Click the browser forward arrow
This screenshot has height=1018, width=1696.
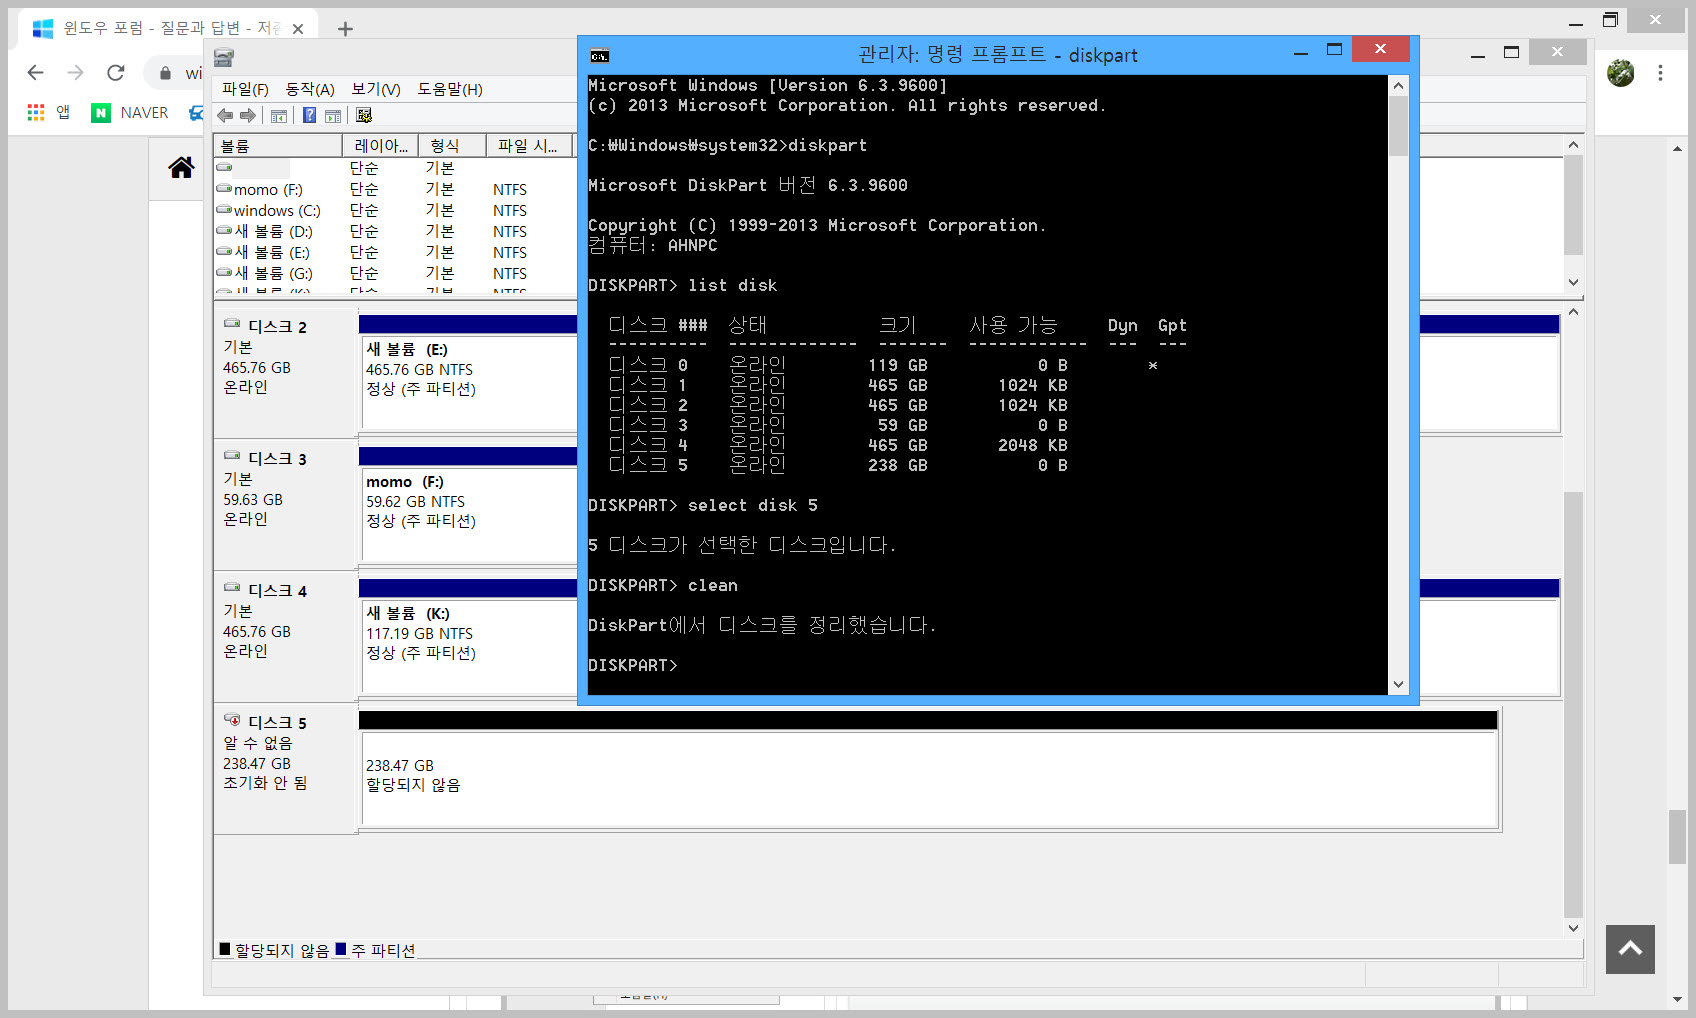point(76,73)
